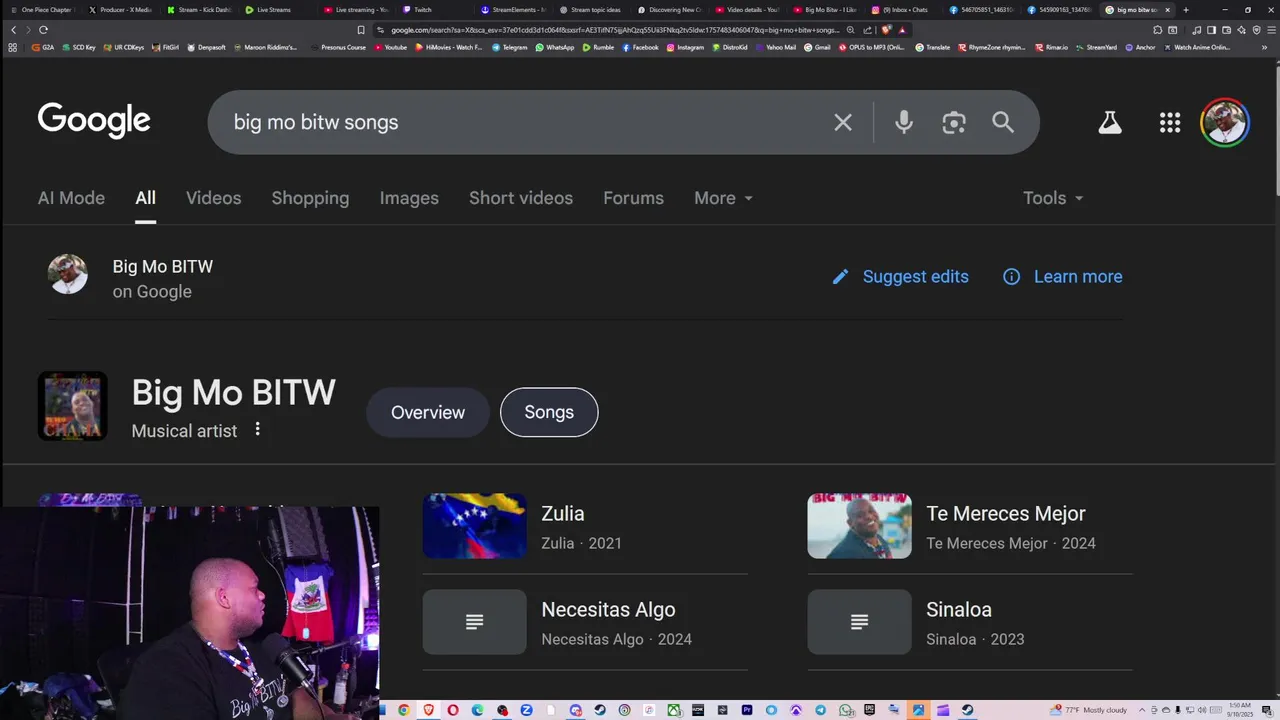1280x720 pixels.
Task: Click the Te Mereces Mejor cover thumbnail
Action: [859, 526]
